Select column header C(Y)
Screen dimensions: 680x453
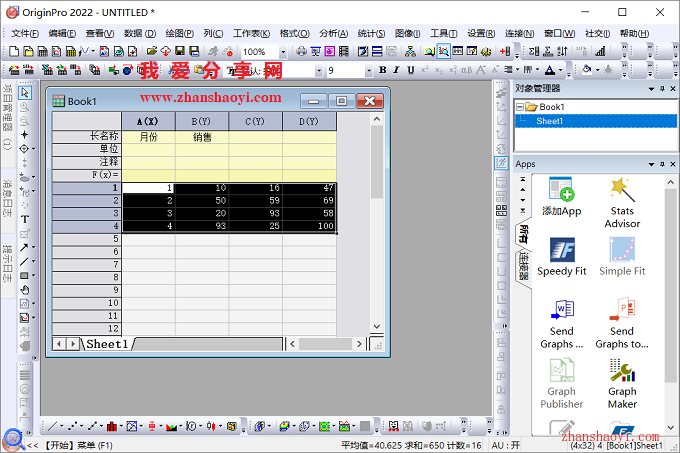pyautogui.click(x=255, y=121)
